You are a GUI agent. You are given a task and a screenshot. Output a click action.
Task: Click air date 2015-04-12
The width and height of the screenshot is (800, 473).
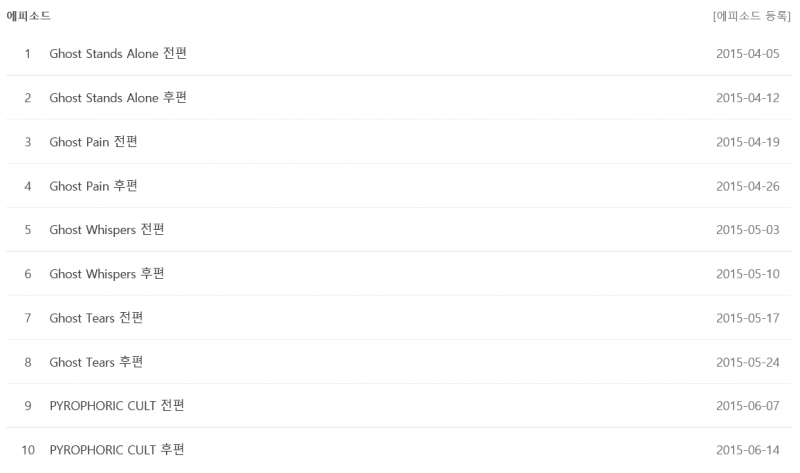coord(747,98)
